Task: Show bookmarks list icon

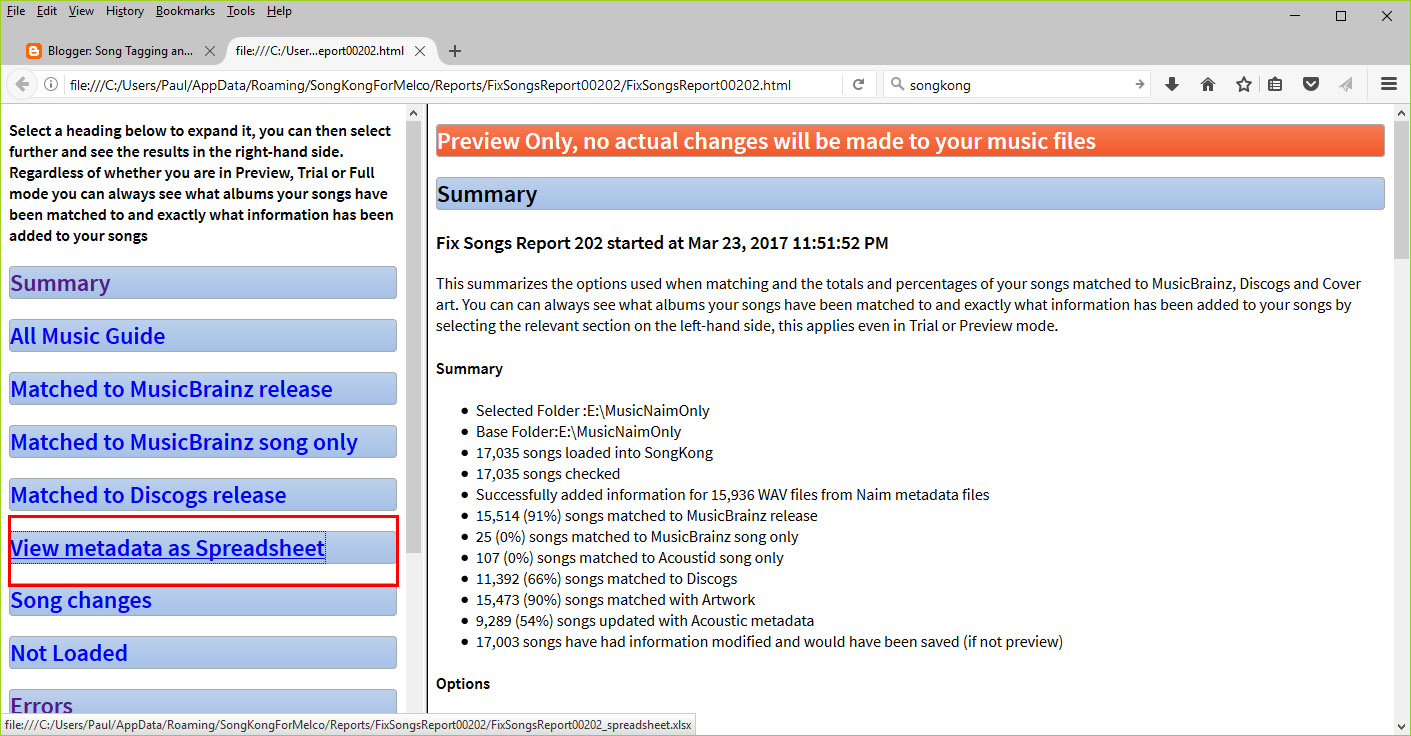Action: [x=1275, y=85]
